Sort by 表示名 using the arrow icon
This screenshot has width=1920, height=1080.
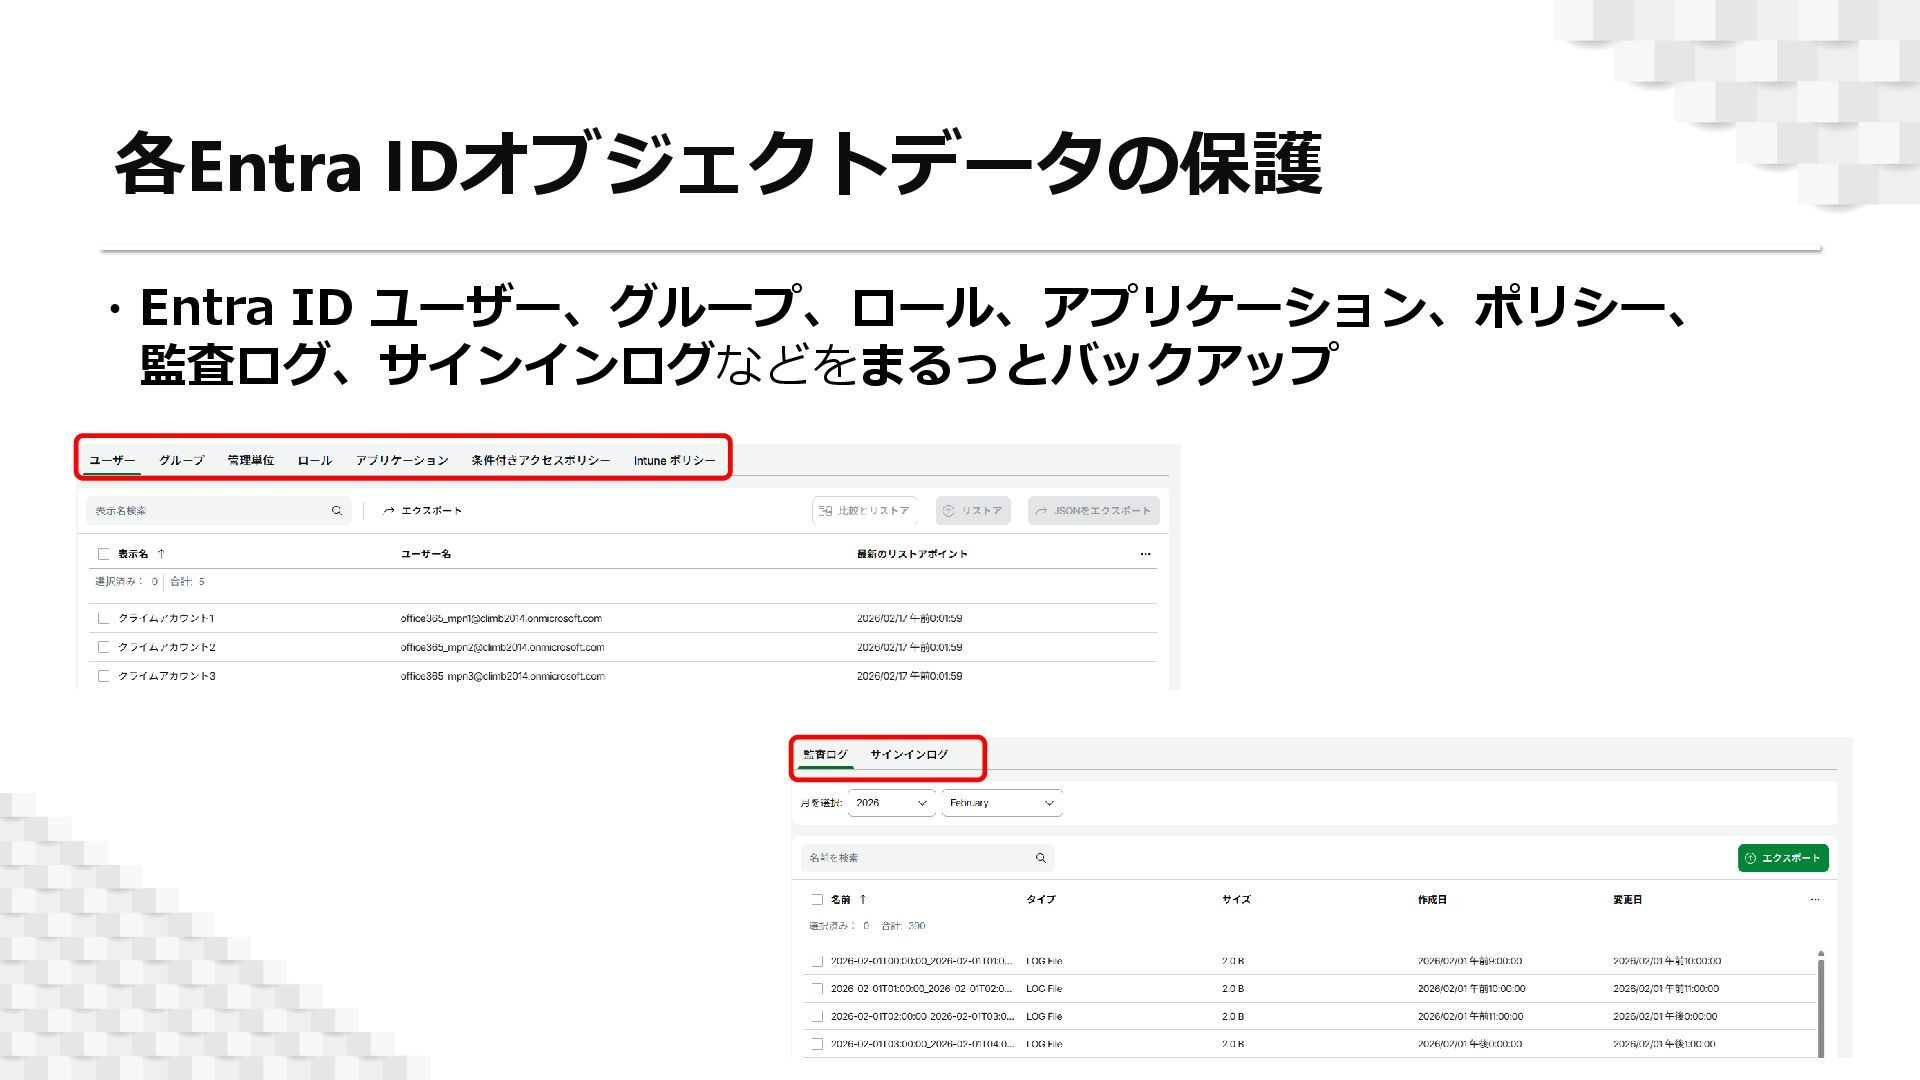click(x=161, y=554)
